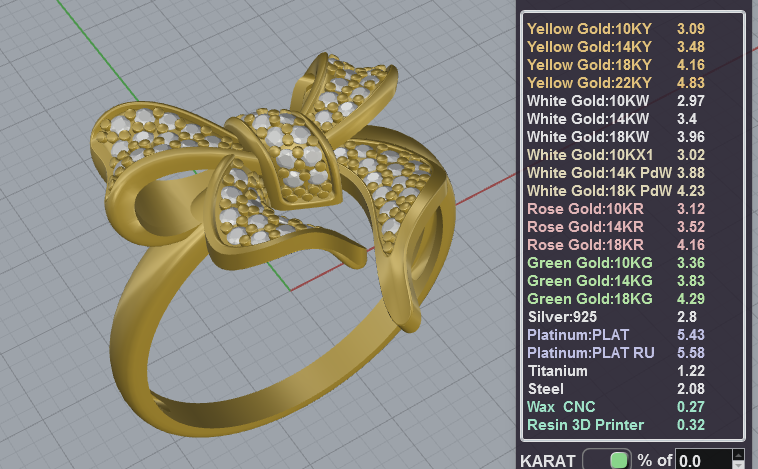Screen dimensions: 758x469
Task: Select the White Gold:10KX1 row
Action: (616, 155)
